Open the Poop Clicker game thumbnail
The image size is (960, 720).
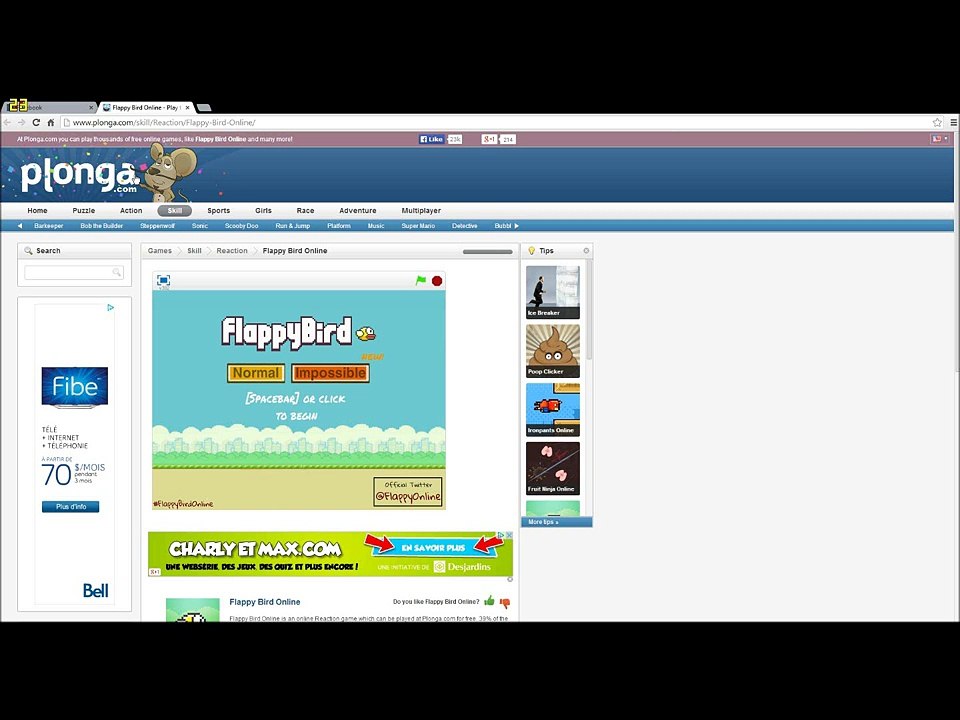553,351
